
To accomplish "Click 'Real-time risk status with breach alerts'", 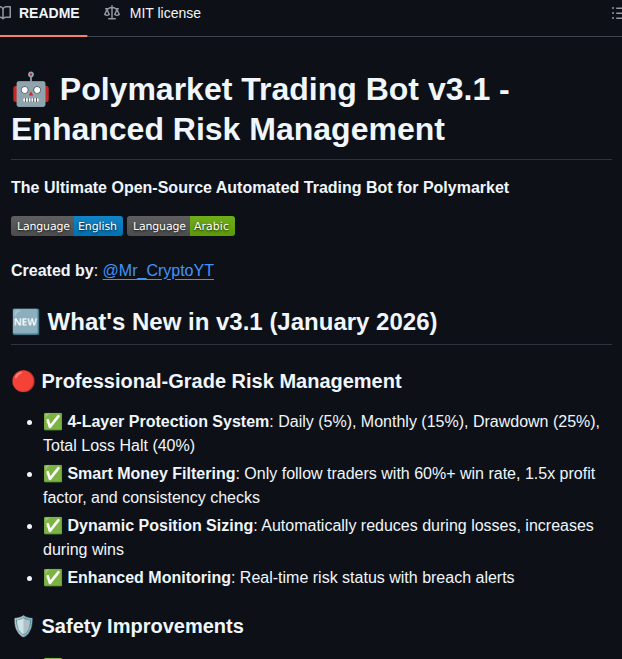I will (x=377, y=578).
